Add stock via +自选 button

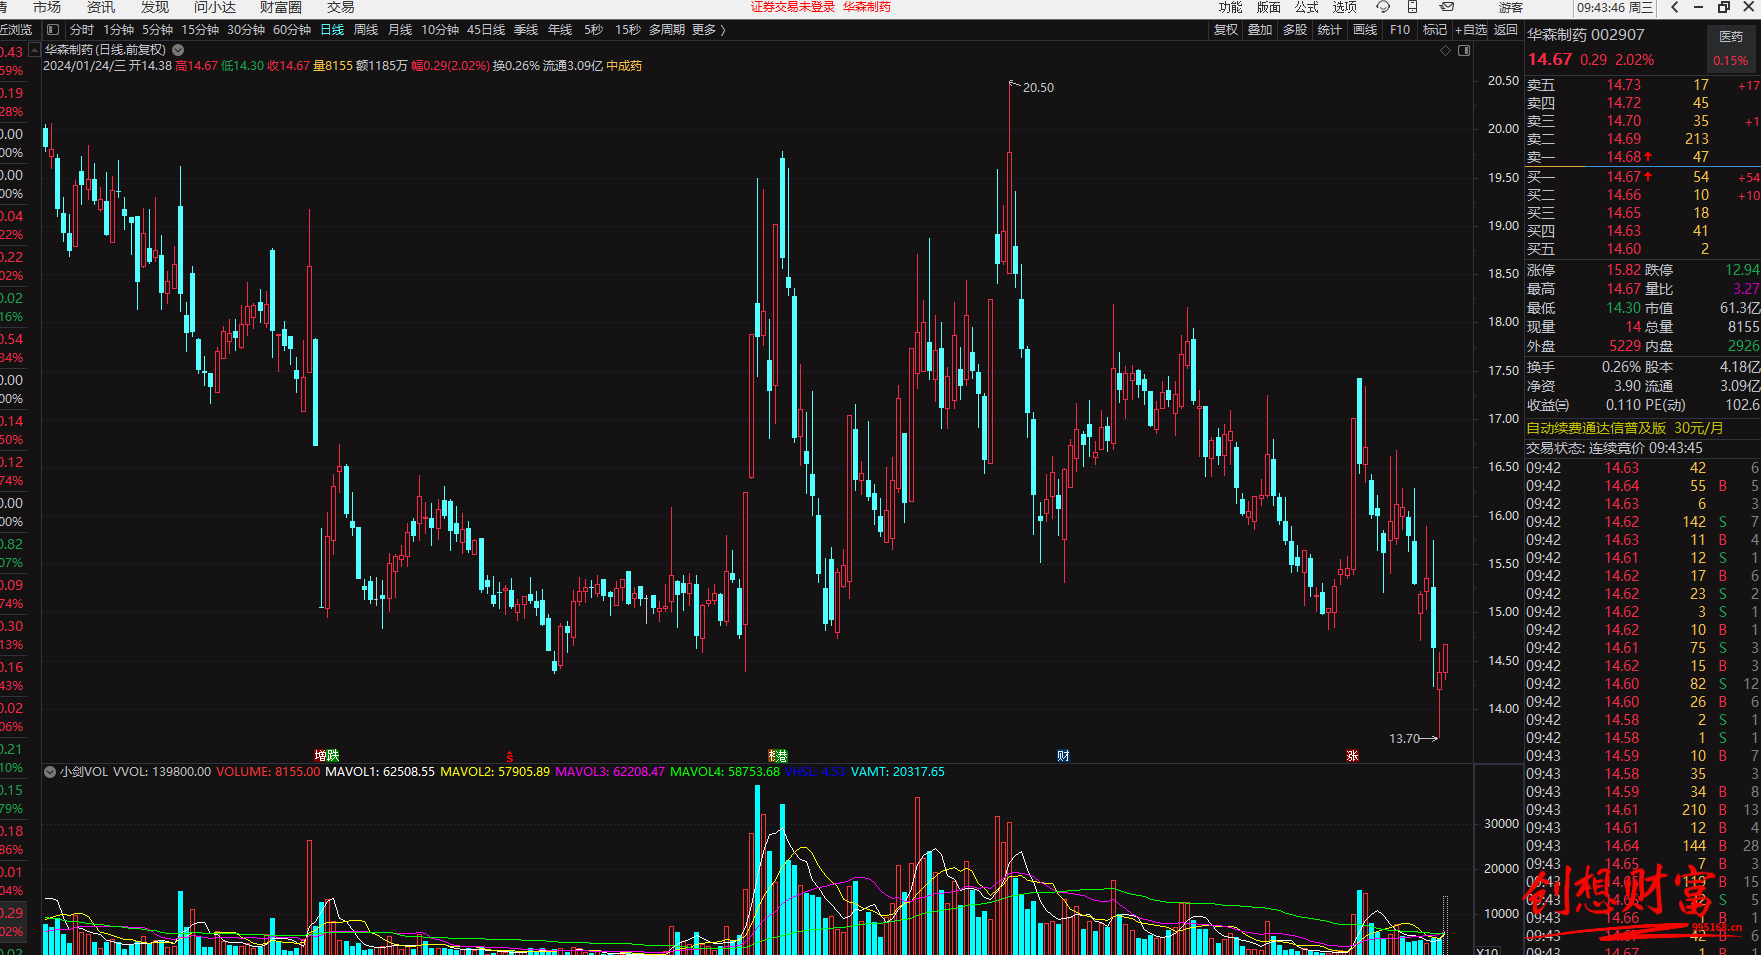1471,30
